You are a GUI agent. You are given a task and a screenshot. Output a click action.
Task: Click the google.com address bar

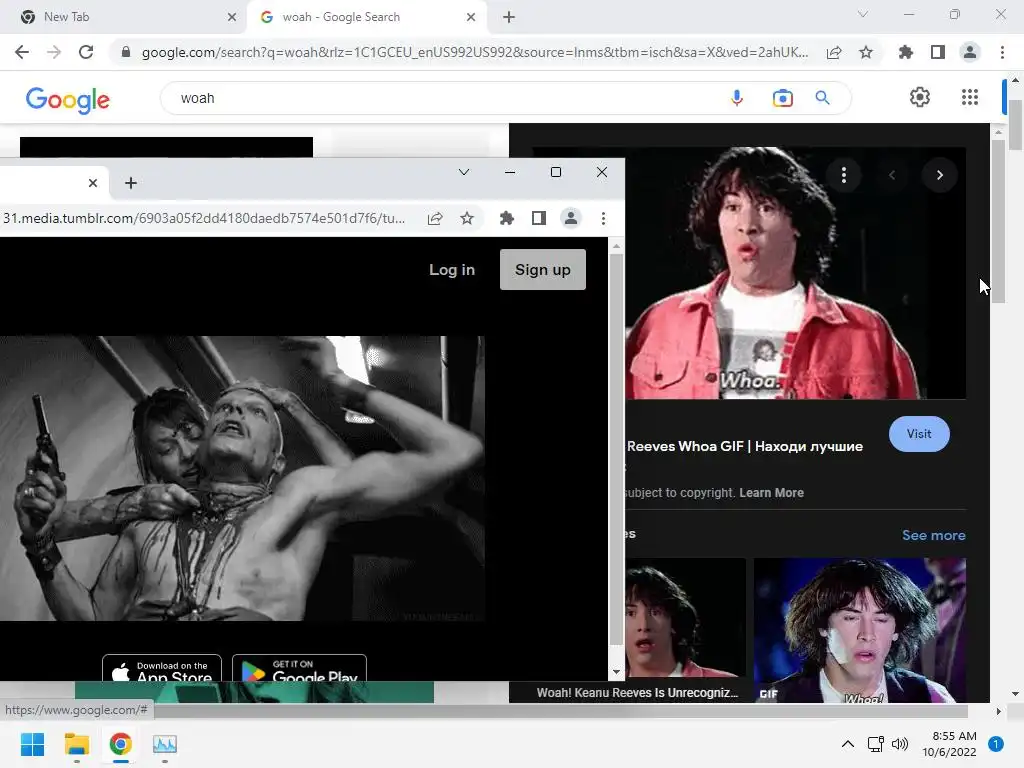pyautogui.click(x=475, y=52)
